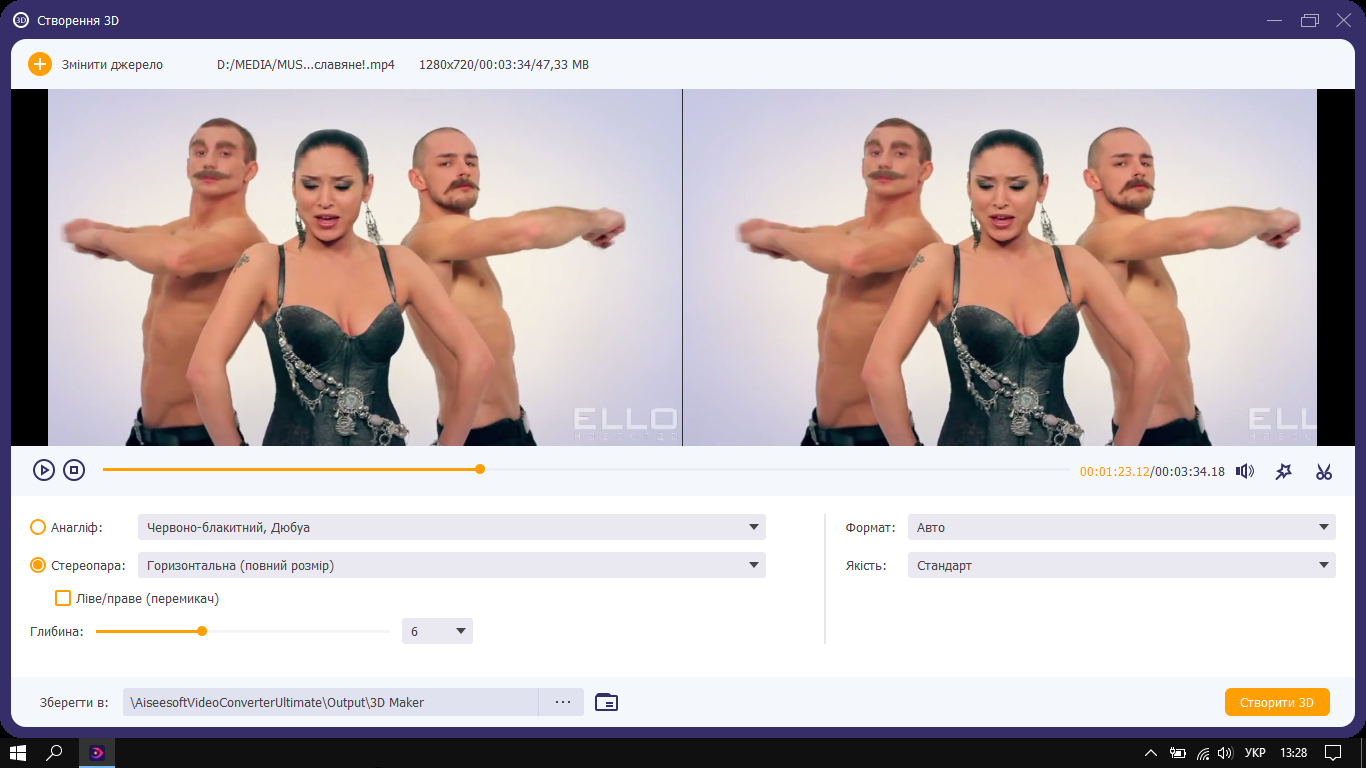Open the Windows Start menu
1366x768 pixels.
pyautogui.click(x=17, y=753)
